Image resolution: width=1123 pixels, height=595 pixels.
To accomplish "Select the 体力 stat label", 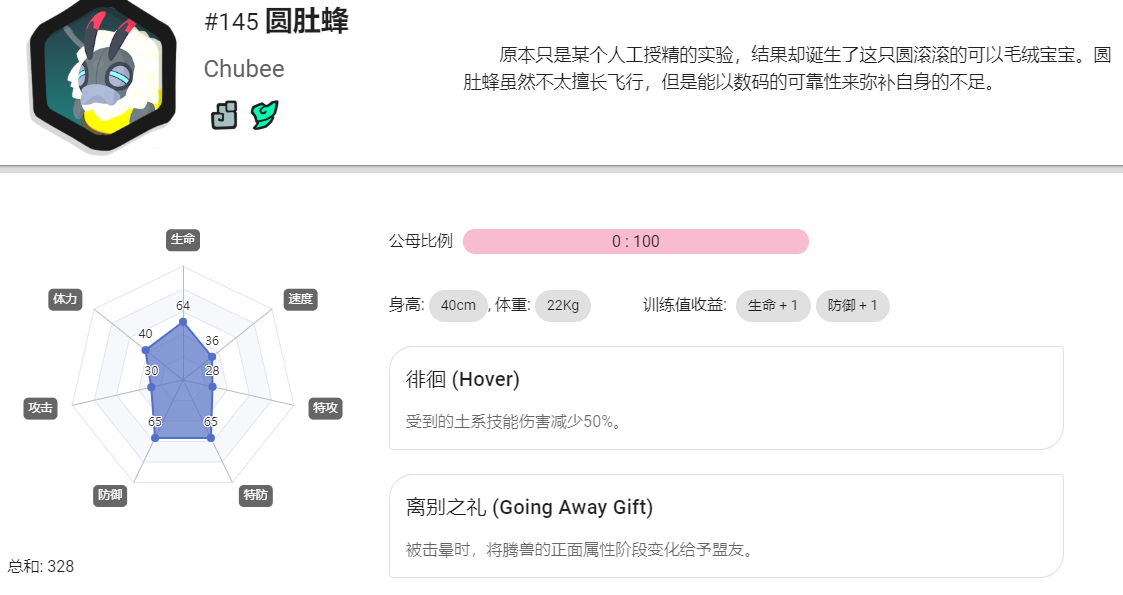I will pos(65,299).
